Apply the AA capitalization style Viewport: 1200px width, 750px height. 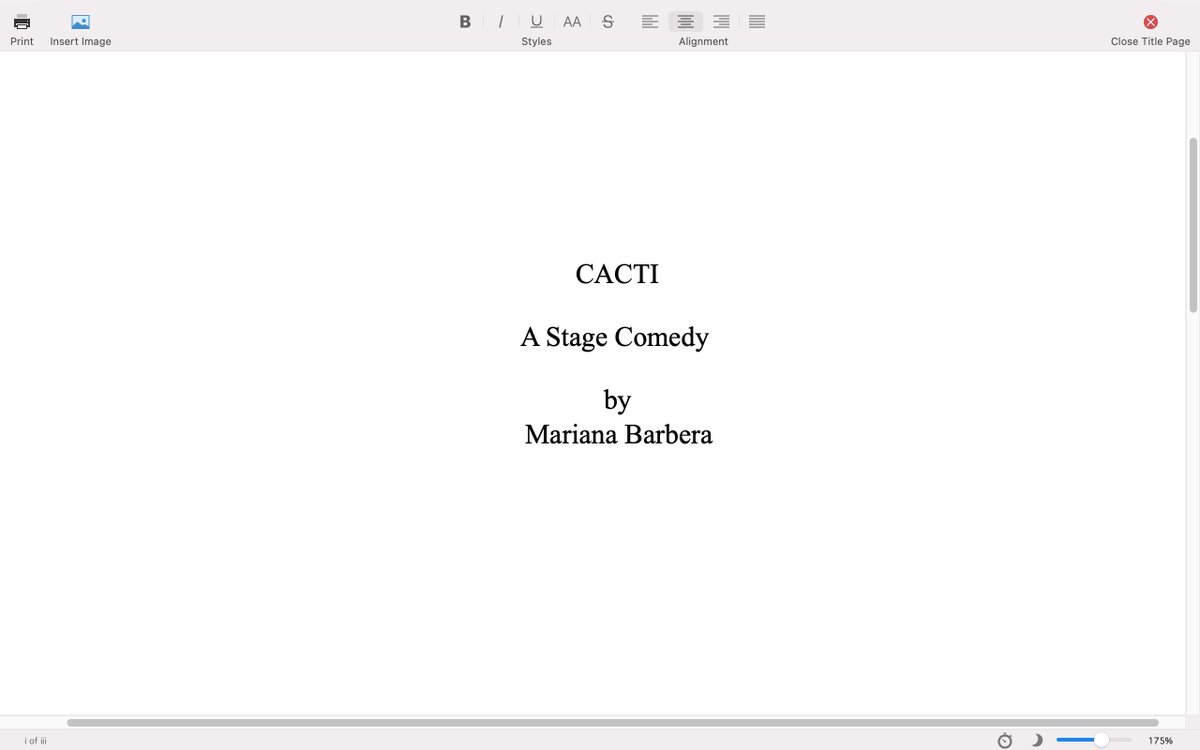click(571, 20)
